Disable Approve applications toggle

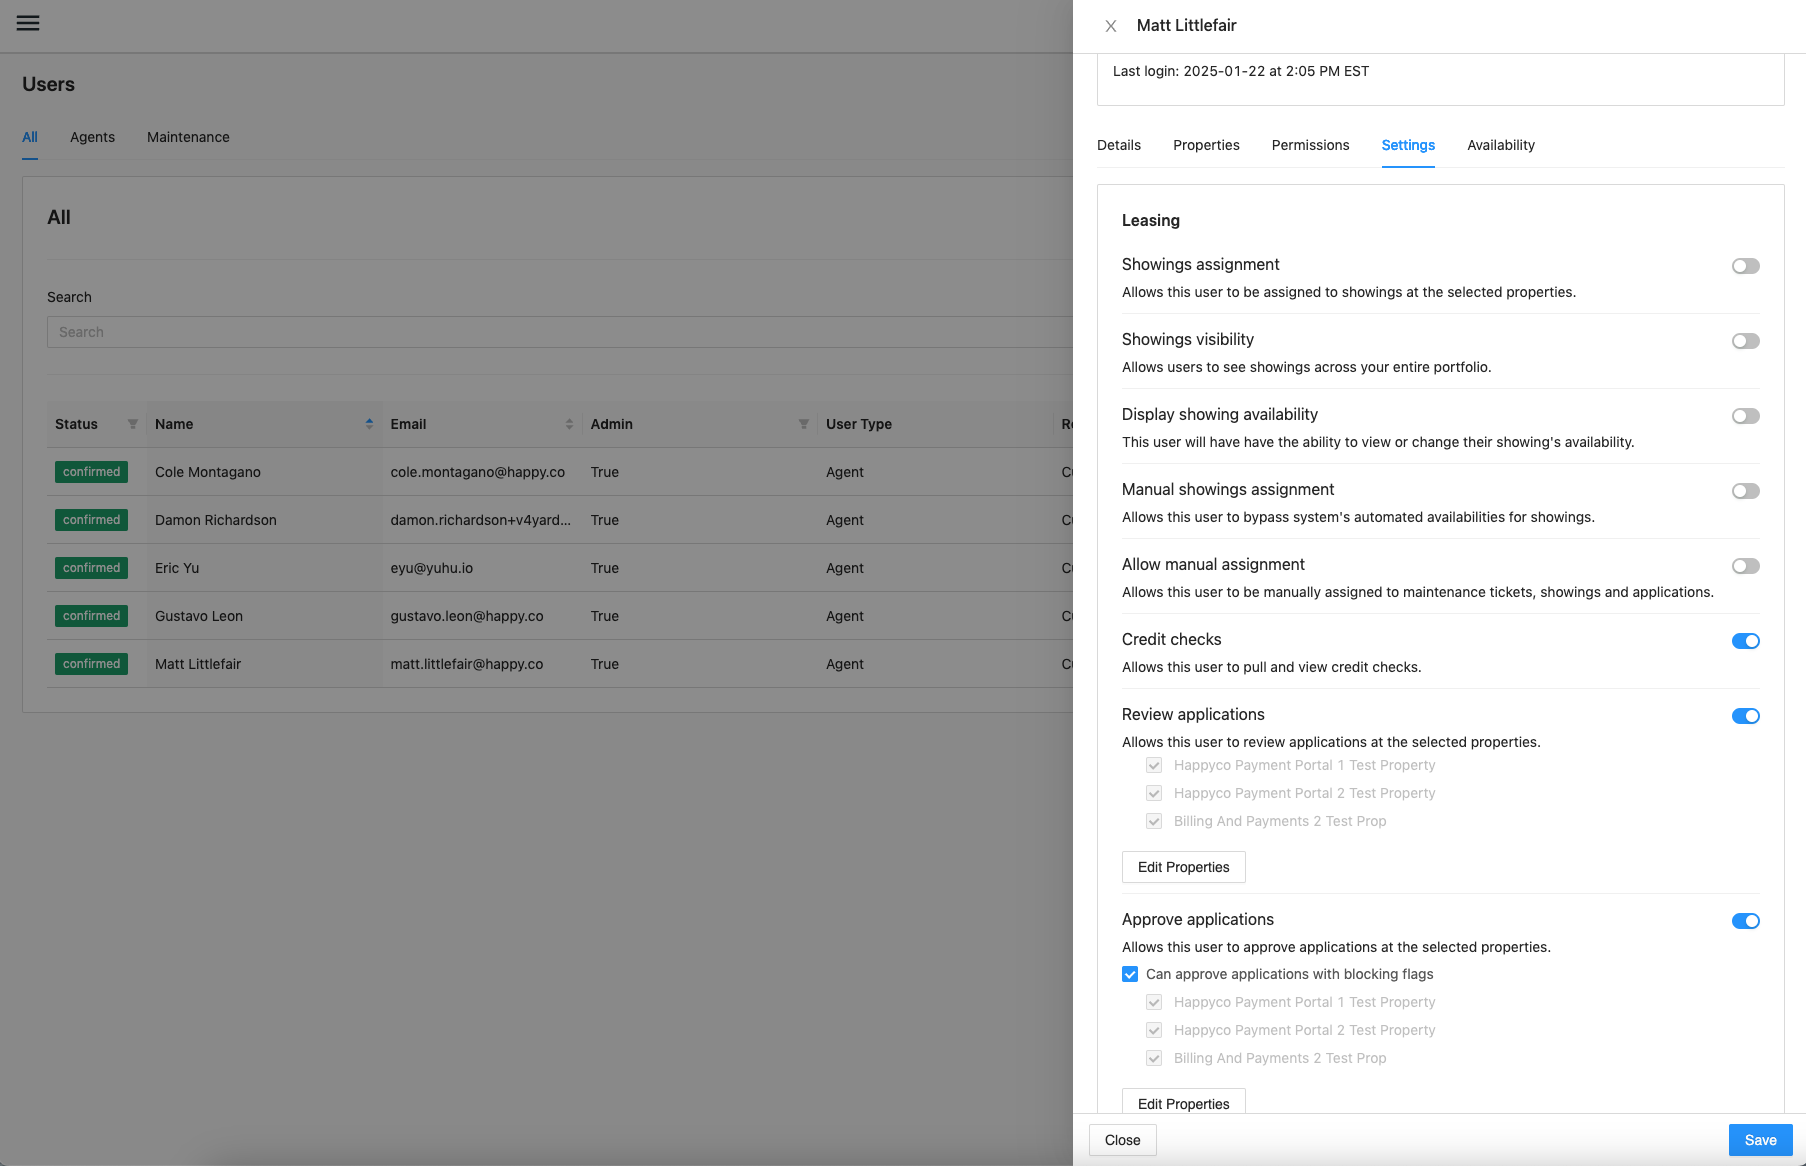pos(1746,921)
